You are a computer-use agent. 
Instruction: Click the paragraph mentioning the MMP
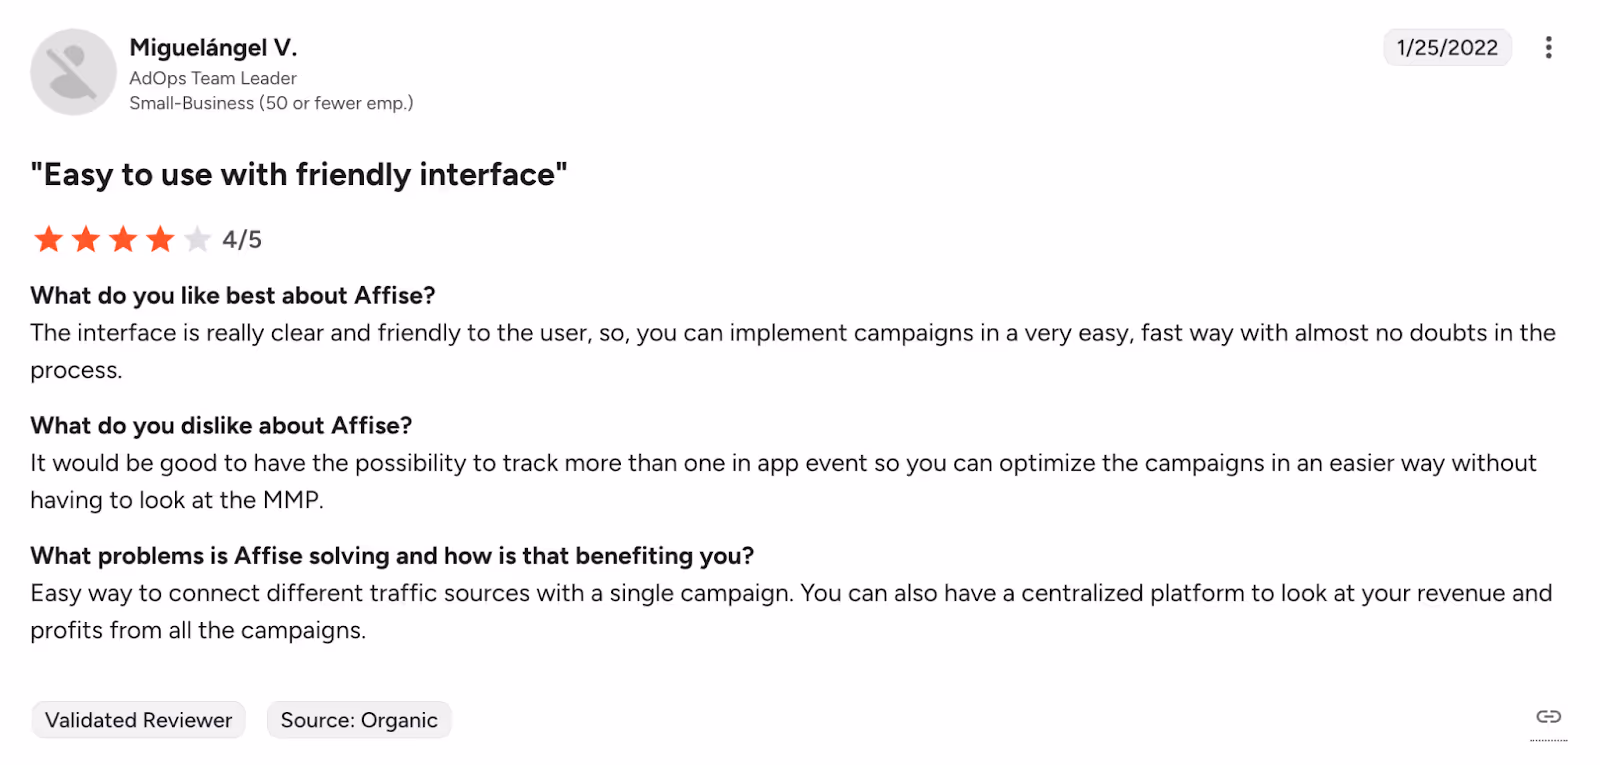click(x=783, y=481)
